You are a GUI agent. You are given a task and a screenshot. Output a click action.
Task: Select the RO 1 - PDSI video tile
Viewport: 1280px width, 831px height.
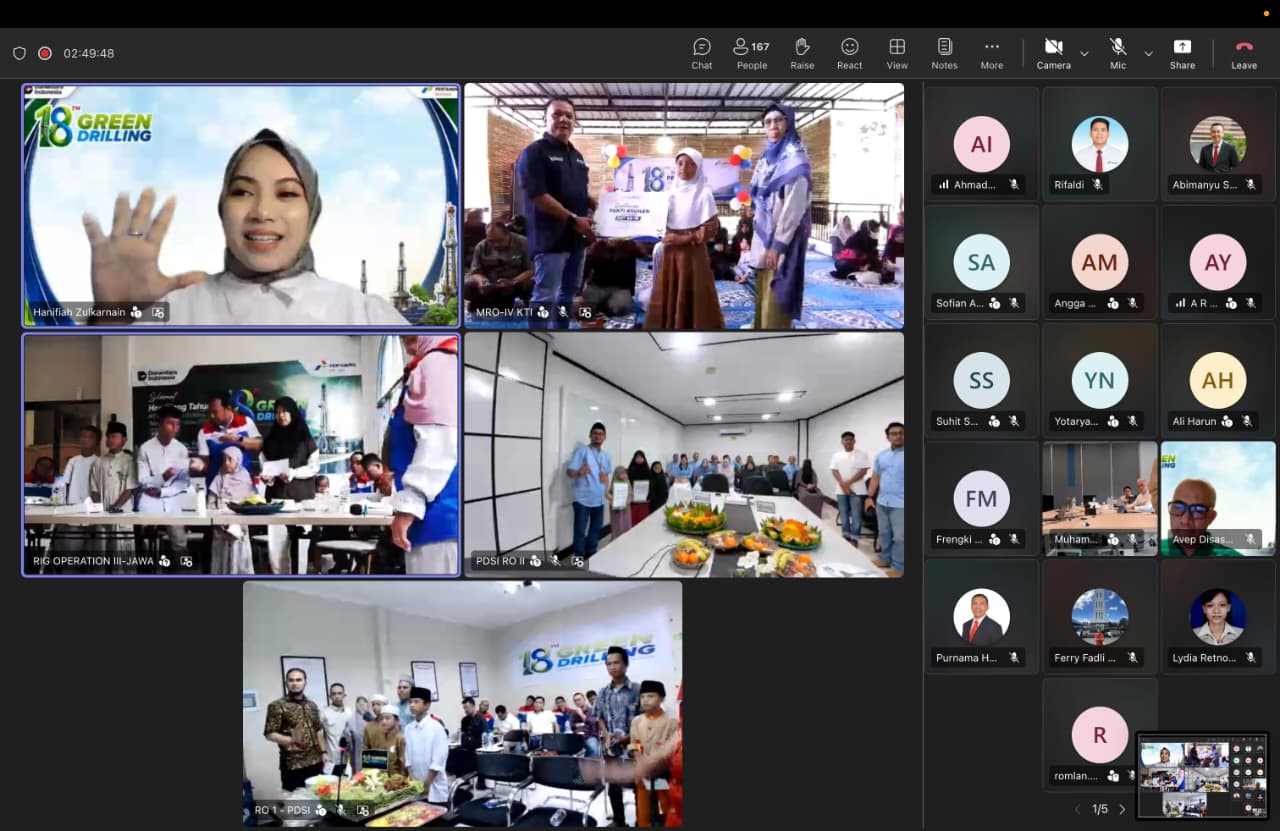click(x=462, y=703)
